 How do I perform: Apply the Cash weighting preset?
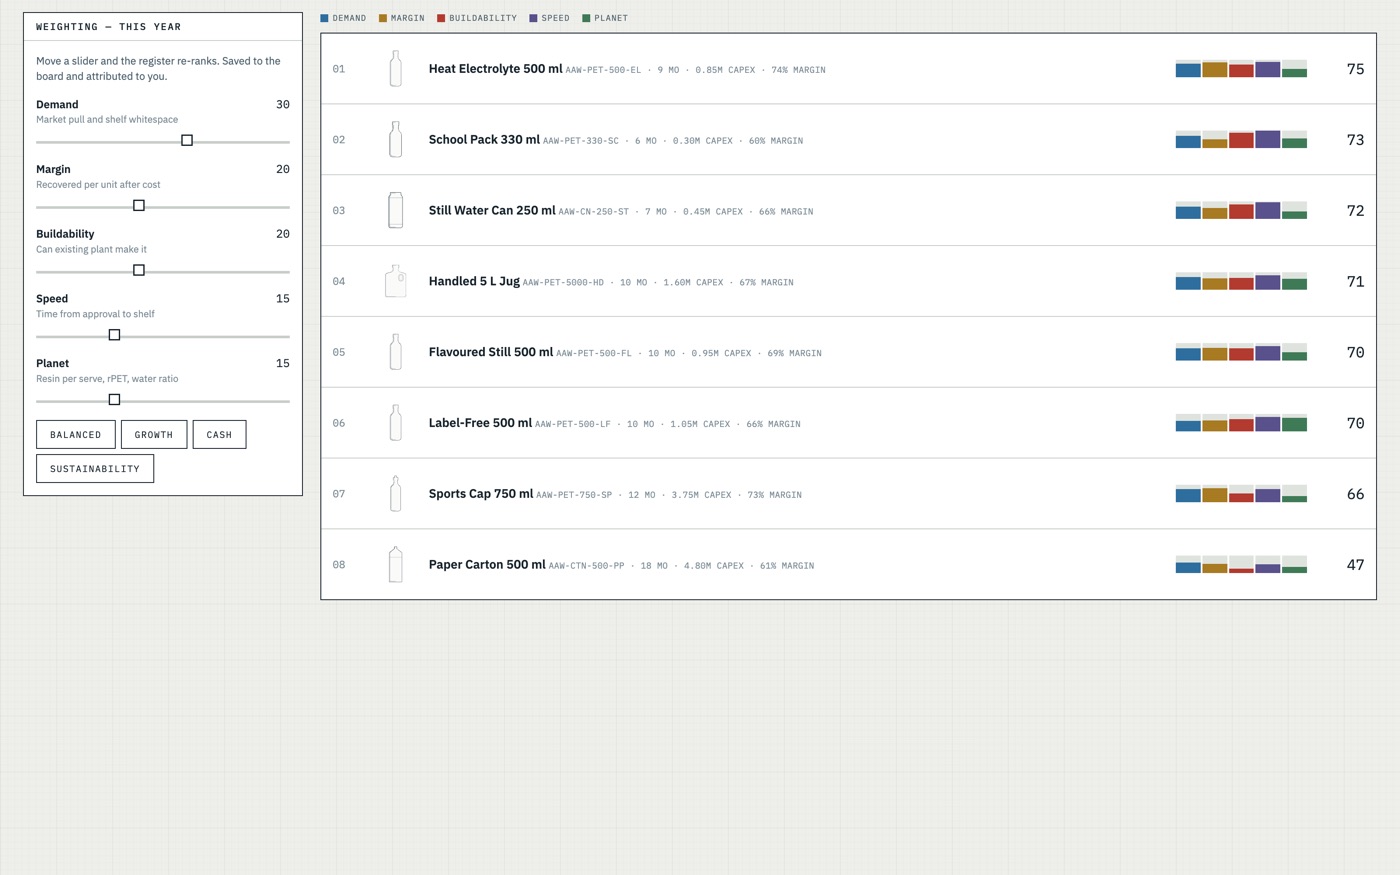tap(219, 435)
